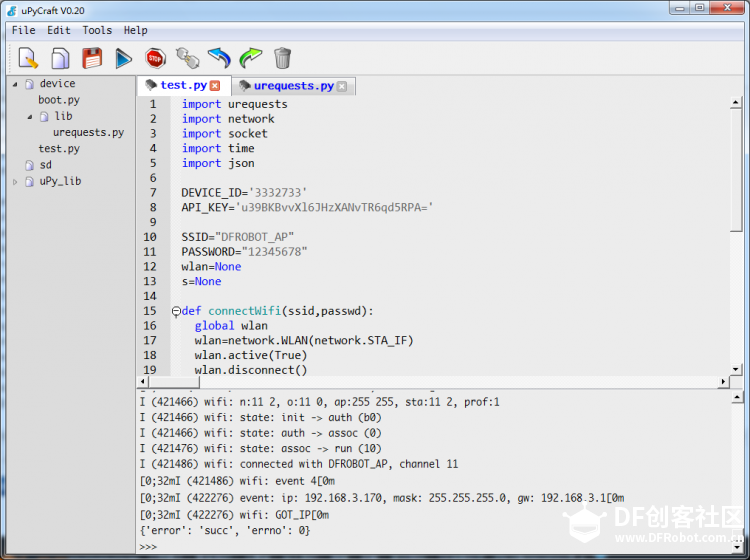This screenshot has width=750, height=560.
Task: Minimize the uPyCraft window
Action: (x=680, y=8)
